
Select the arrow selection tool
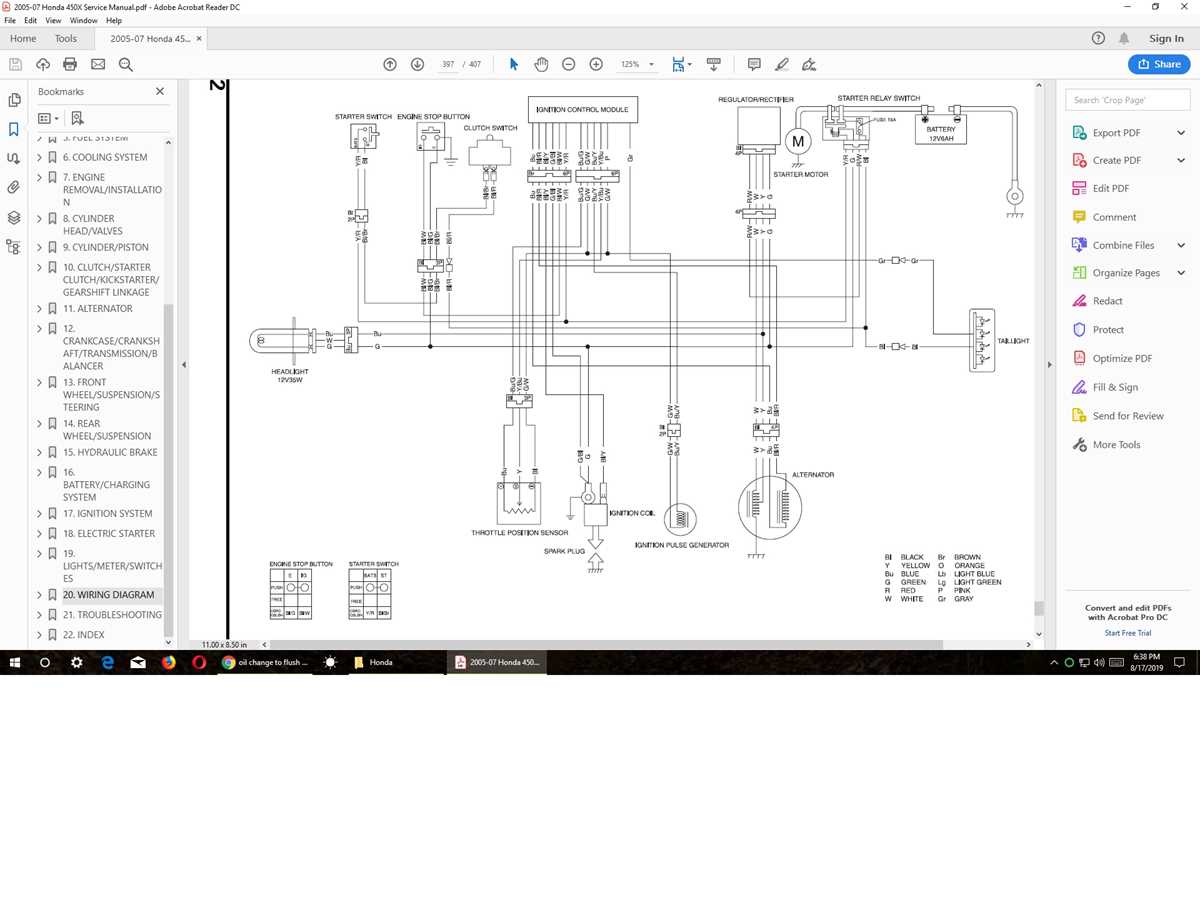pos(514,64)
